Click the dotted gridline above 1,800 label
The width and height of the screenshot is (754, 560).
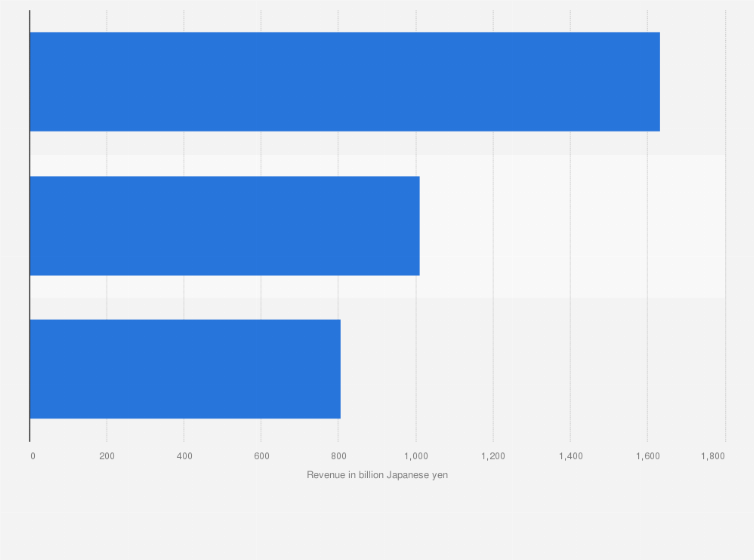[x=725, y=226]
